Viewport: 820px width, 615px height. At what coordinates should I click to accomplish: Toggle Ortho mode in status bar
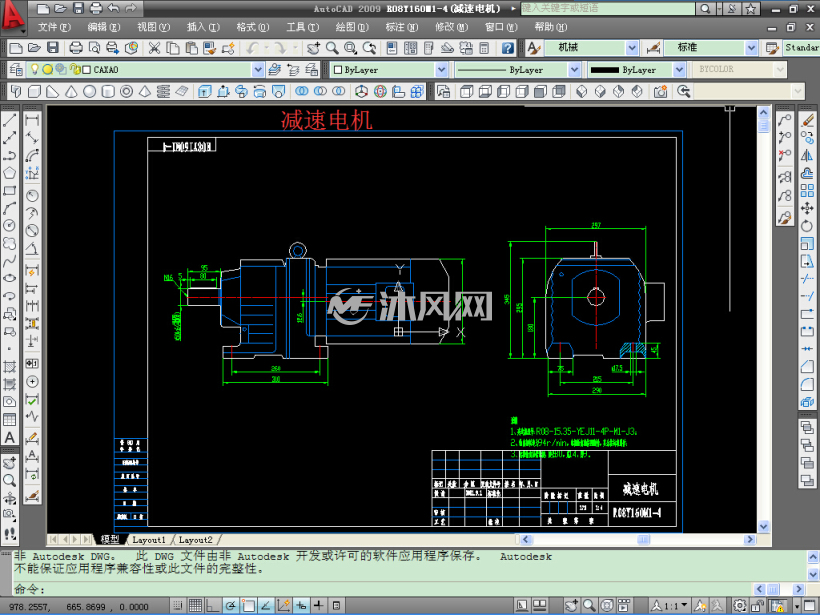(x=212, y=606)
